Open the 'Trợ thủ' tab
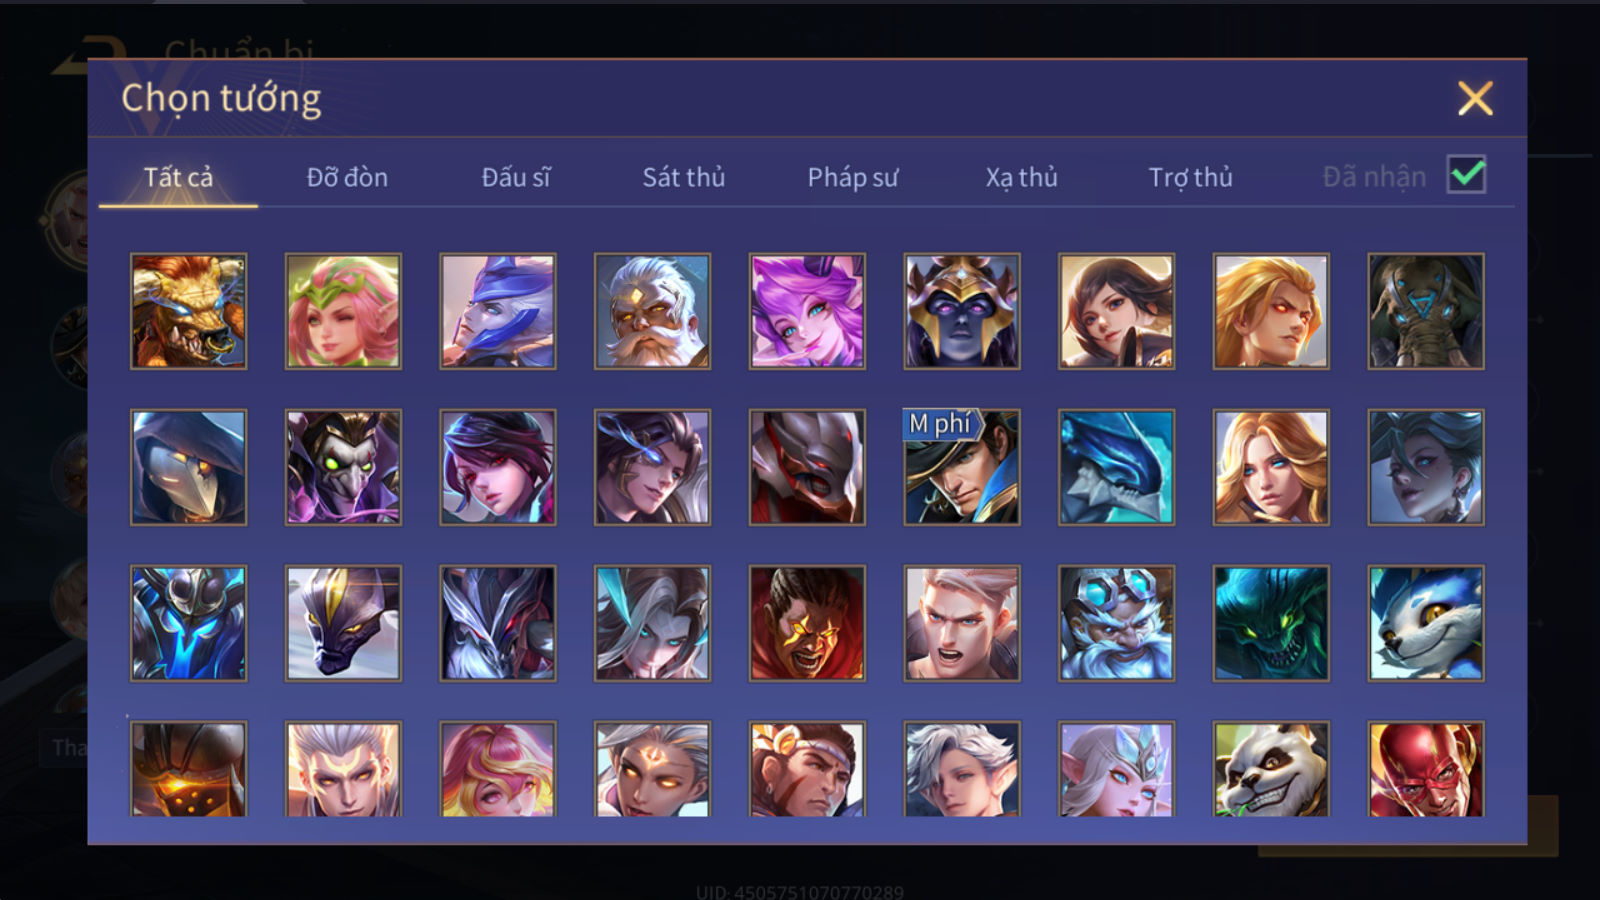The height and width of the screenshot is (900, 1600). click(1190, 177)
